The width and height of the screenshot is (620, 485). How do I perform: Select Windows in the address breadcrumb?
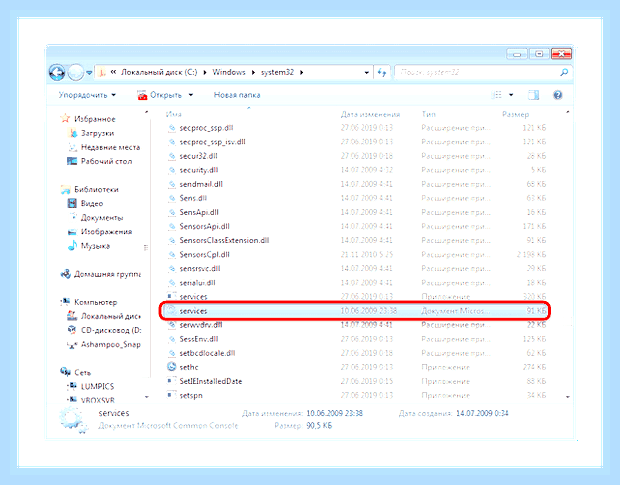[229, 72]
